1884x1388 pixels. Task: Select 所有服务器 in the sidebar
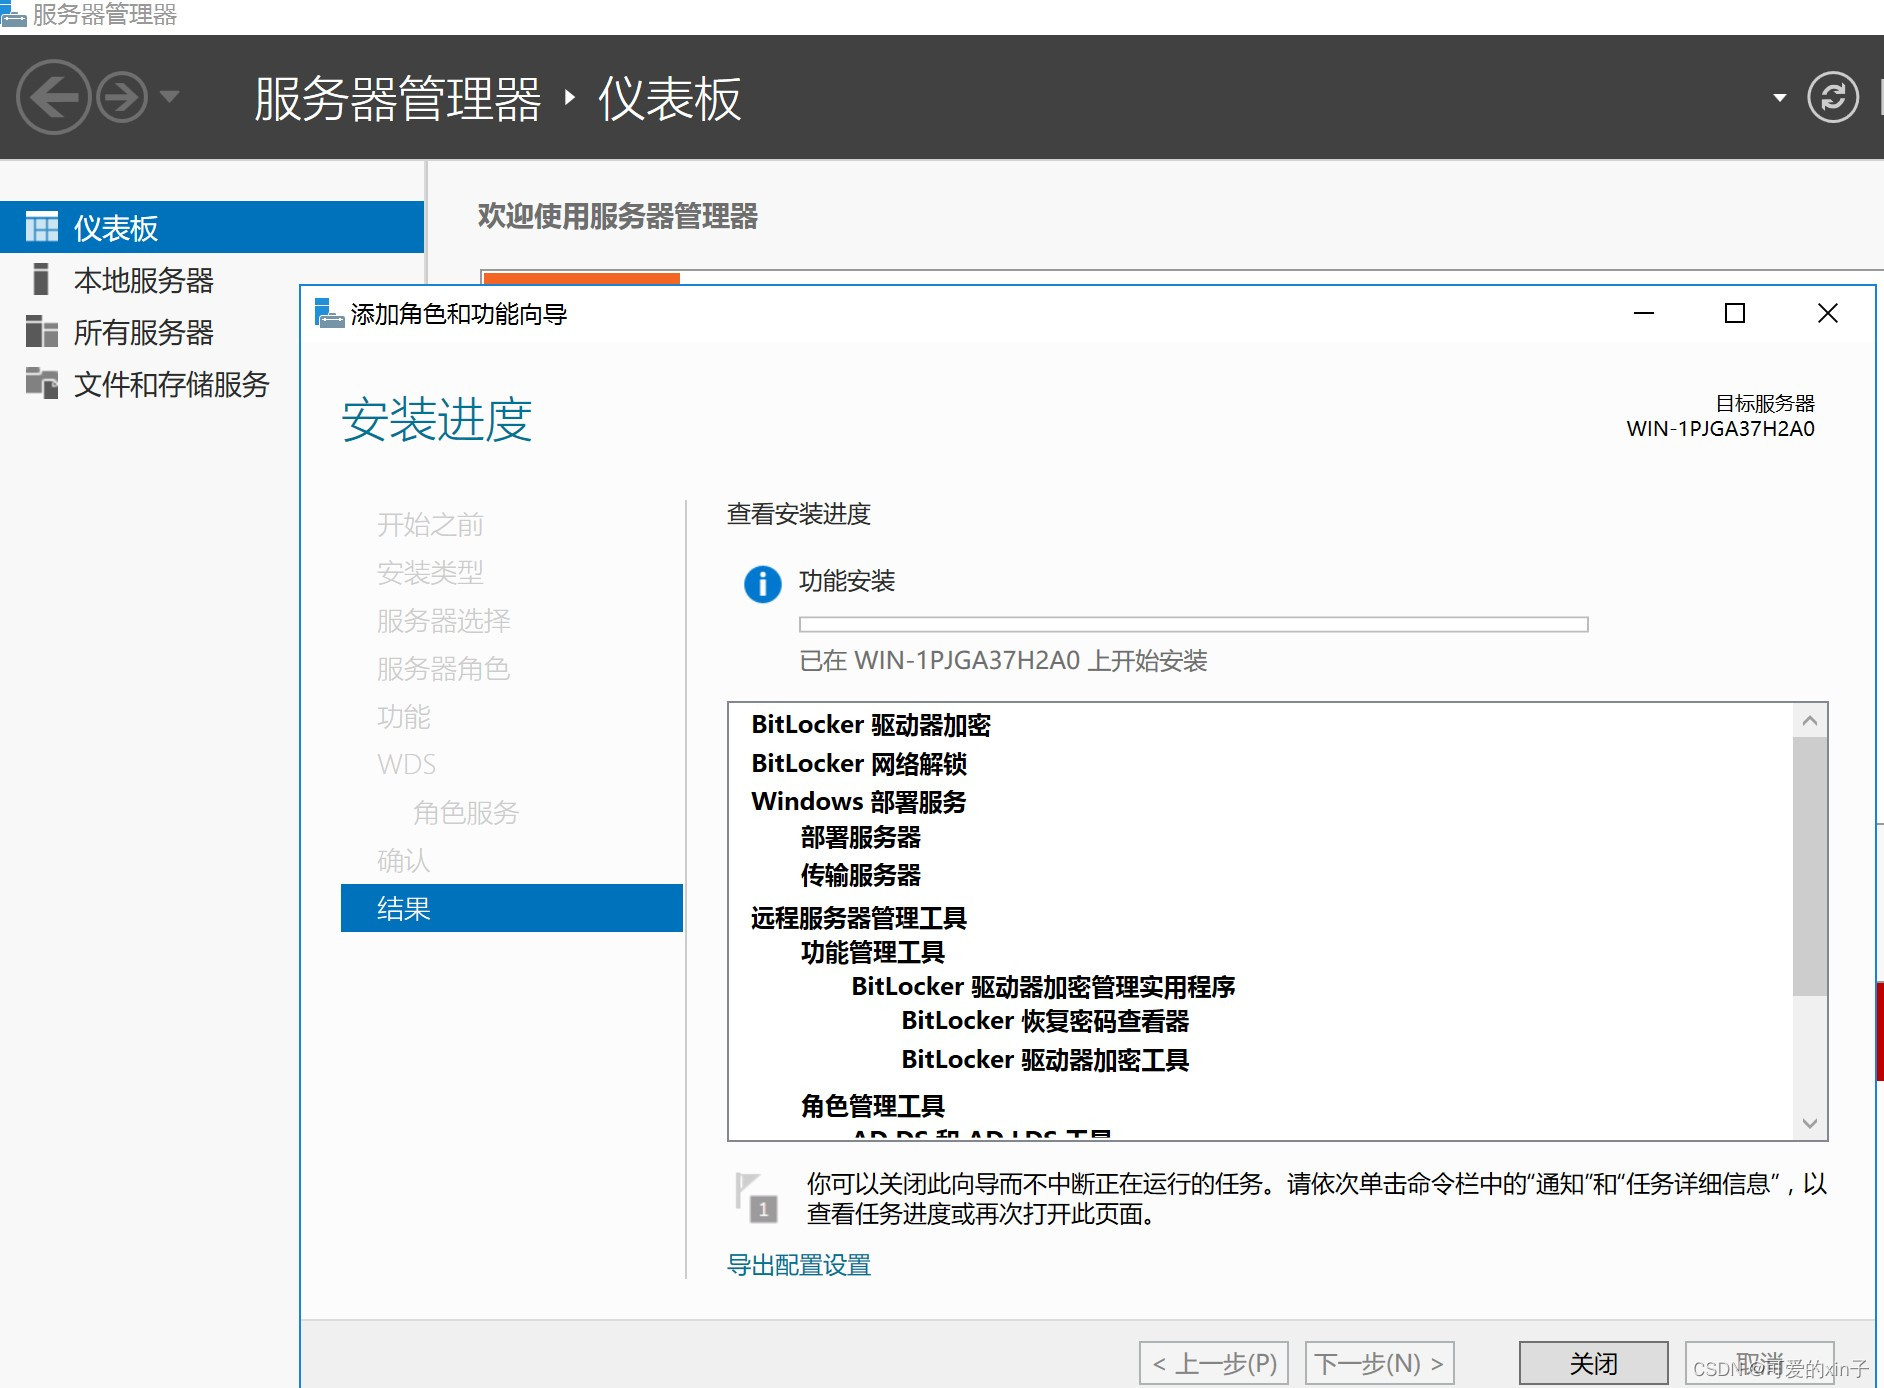(x=145, y=332)
